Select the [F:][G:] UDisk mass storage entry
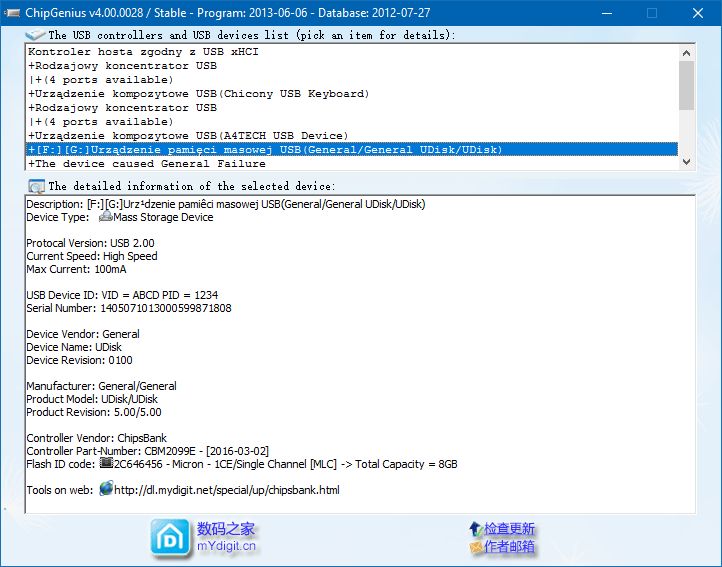This screenshot has height=567, width=722. (352, 150)
